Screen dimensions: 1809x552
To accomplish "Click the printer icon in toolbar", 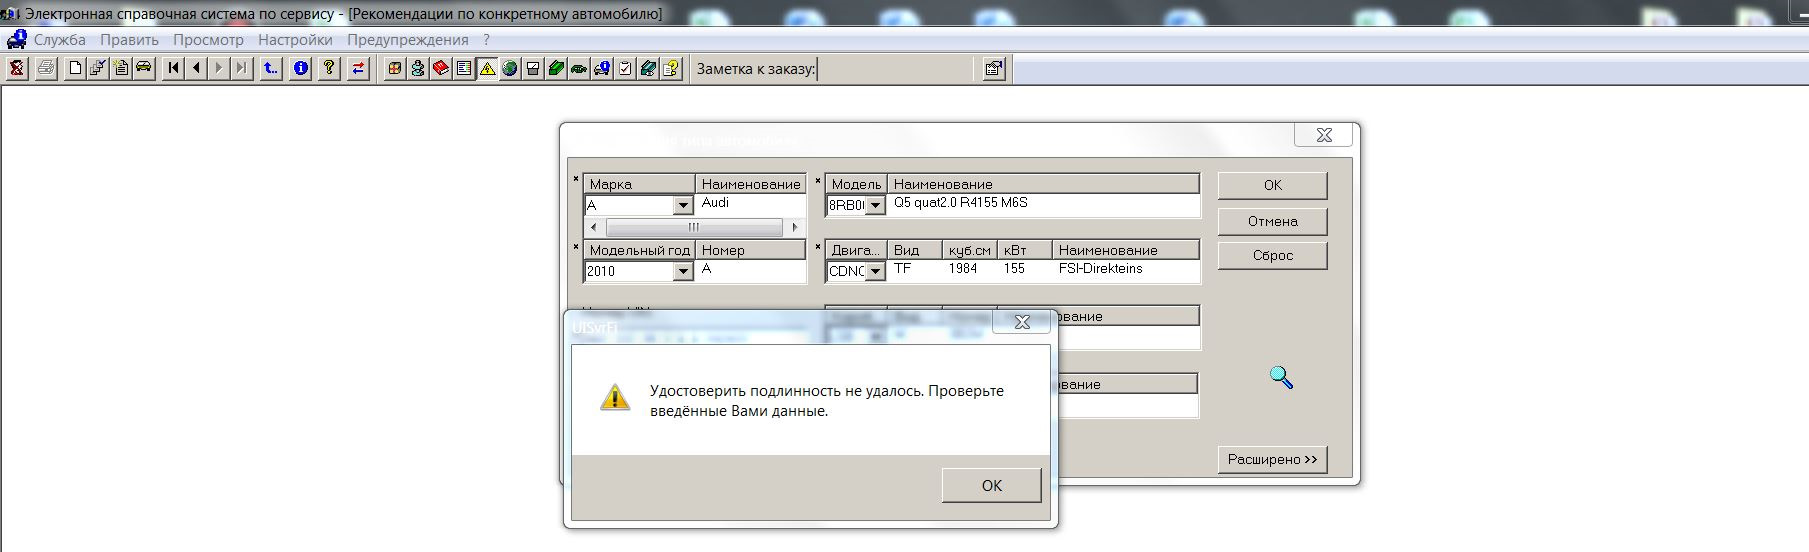I will tap(46, 69).
